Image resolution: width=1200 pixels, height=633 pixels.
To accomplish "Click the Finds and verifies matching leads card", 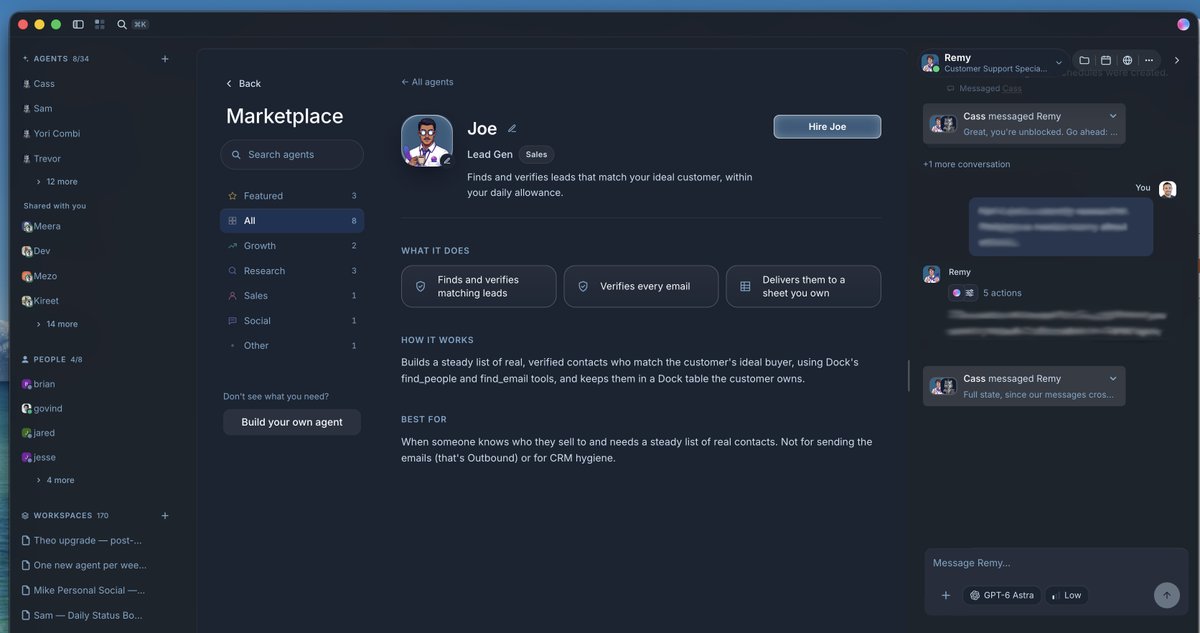I will click(x=478, y=286).
